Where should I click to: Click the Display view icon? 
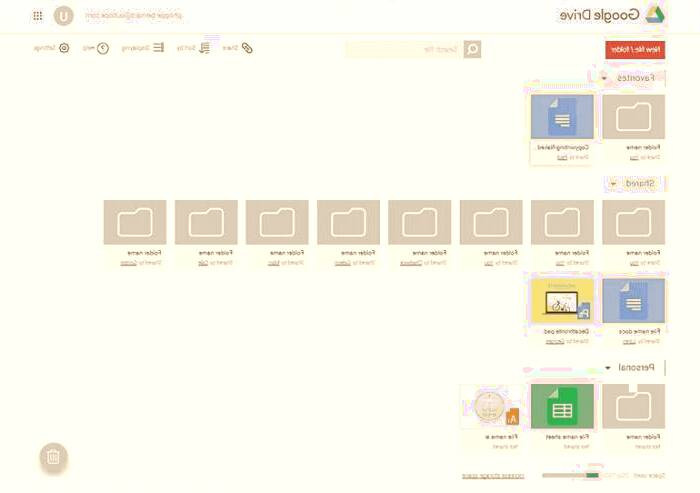(x=158, y=48)
